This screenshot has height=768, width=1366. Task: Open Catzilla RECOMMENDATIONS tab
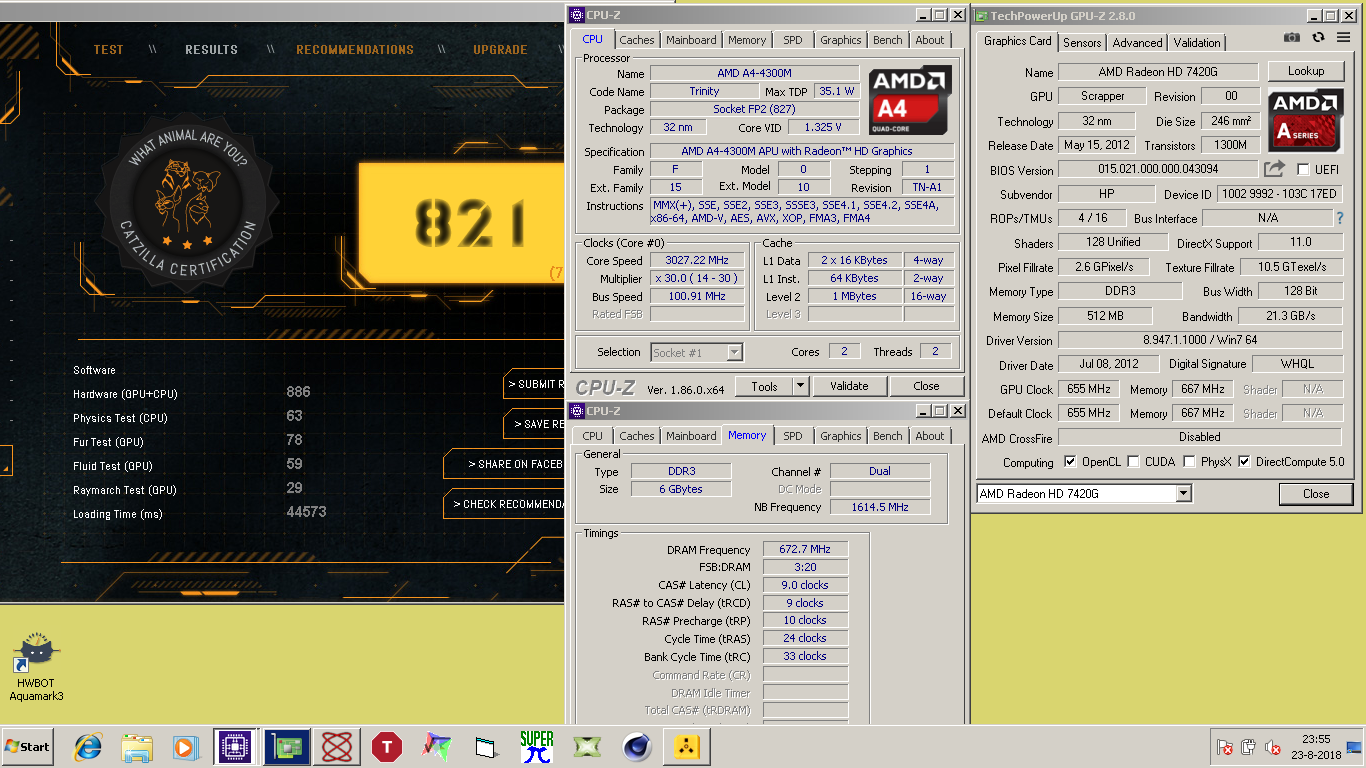[x=355, y=49]
